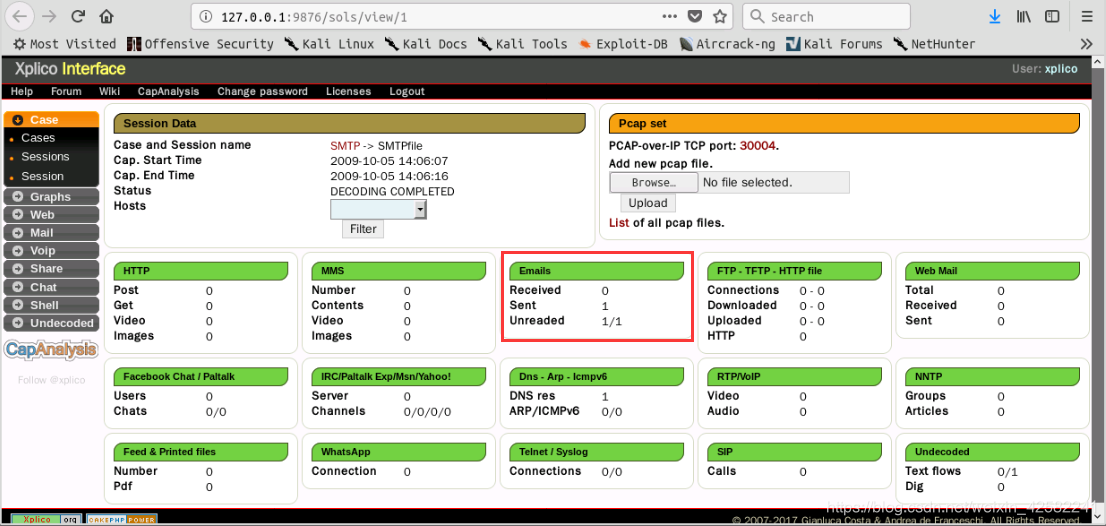
Task: Click Browse to choose a pcap file
Action: coord(654,183)
